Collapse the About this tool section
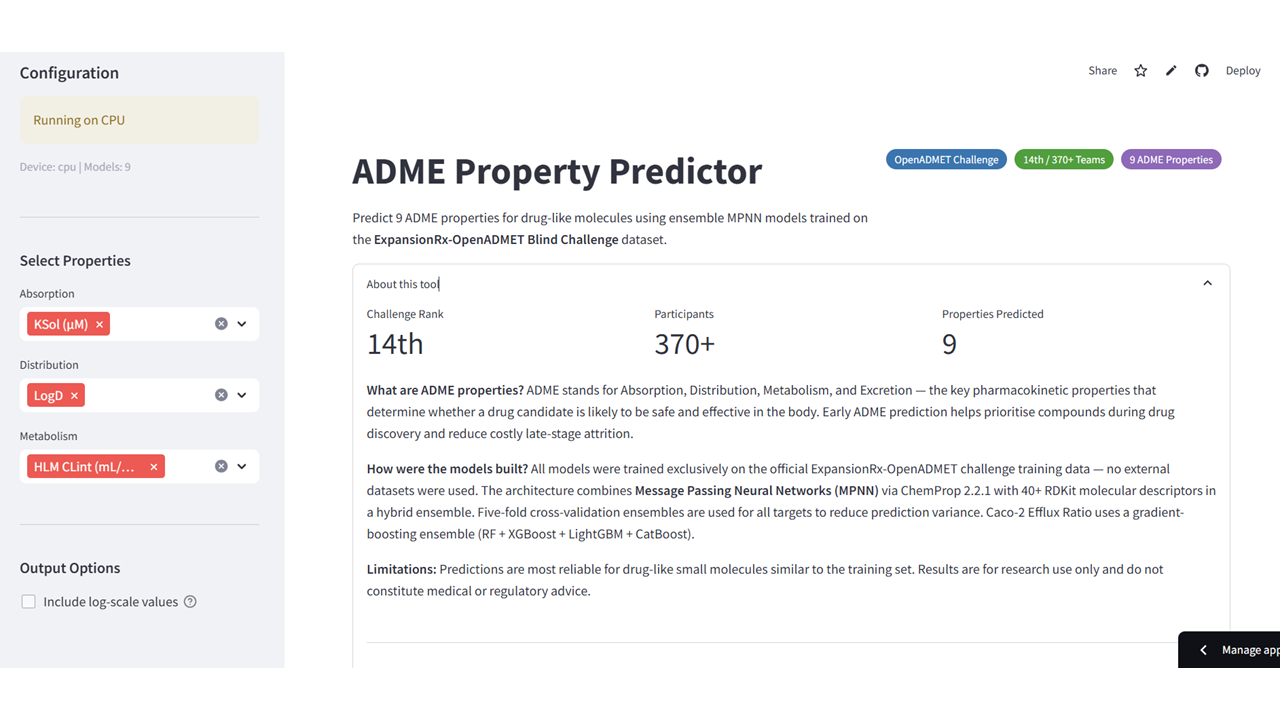This screenshot has width=1280, height=720. (x=1207, y=283)
